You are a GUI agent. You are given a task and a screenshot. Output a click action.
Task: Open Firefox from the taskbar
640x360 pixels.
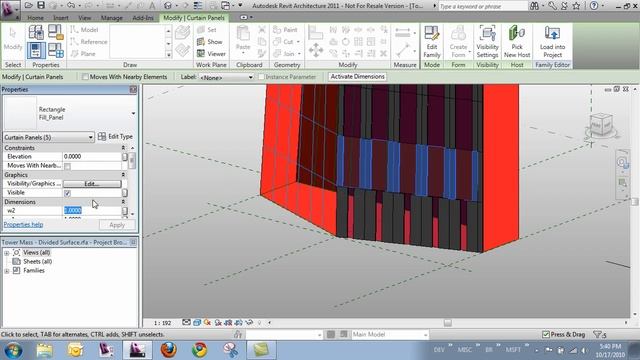[169, 350]
